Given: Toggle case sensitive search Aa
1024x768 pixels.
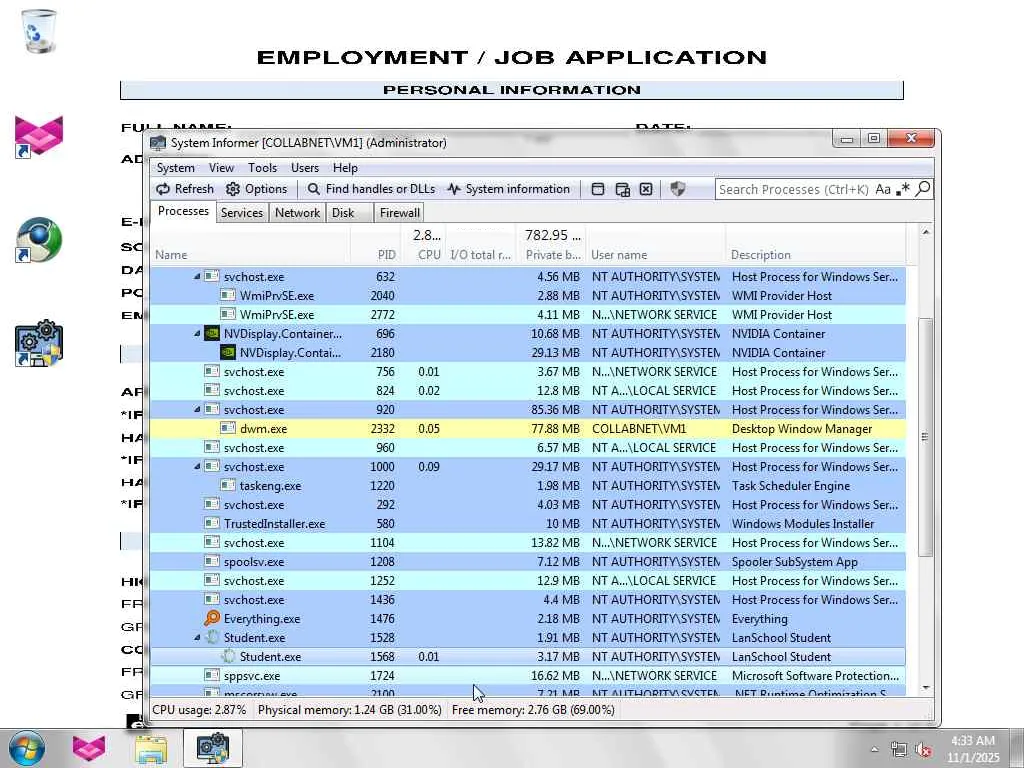Looking at the screenshot, I should pos(883,189).
